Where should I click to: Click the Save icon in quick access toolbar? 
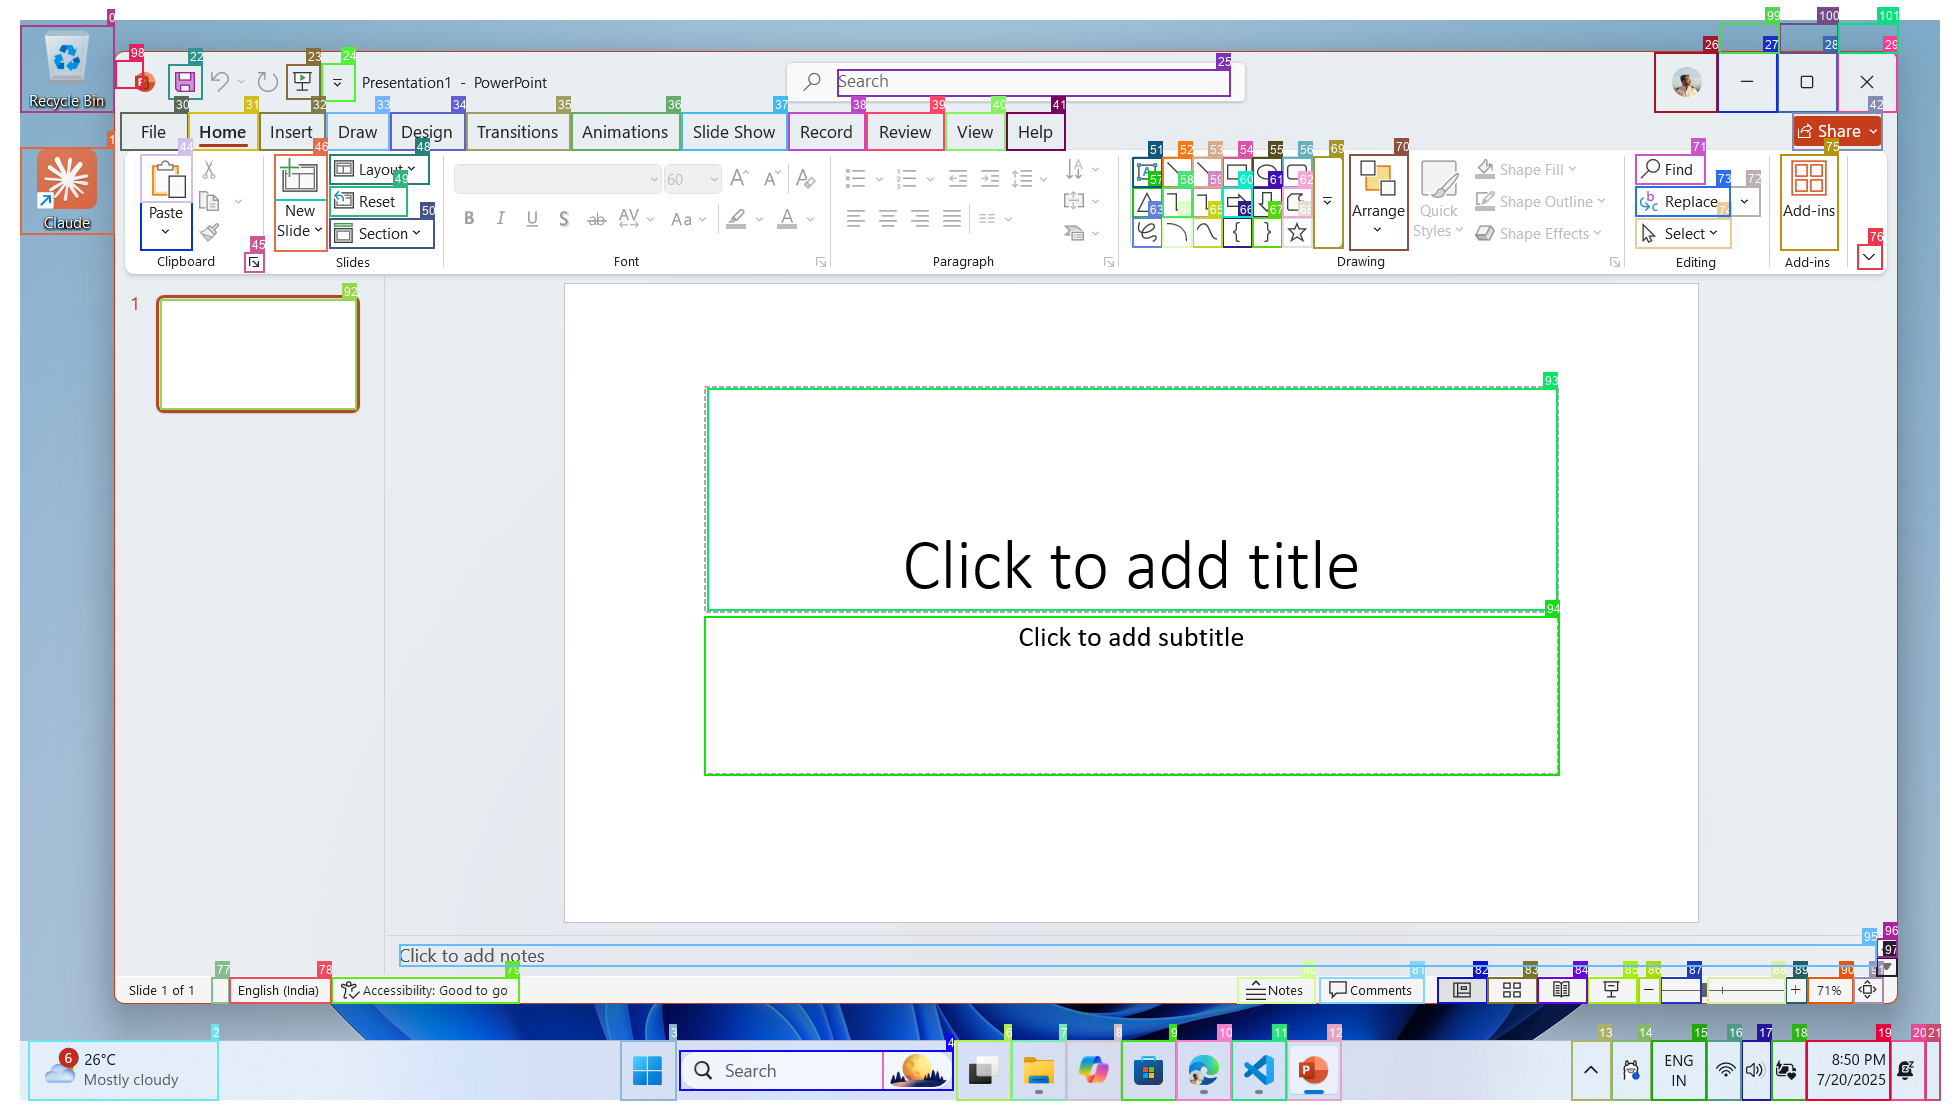[185, 82]
